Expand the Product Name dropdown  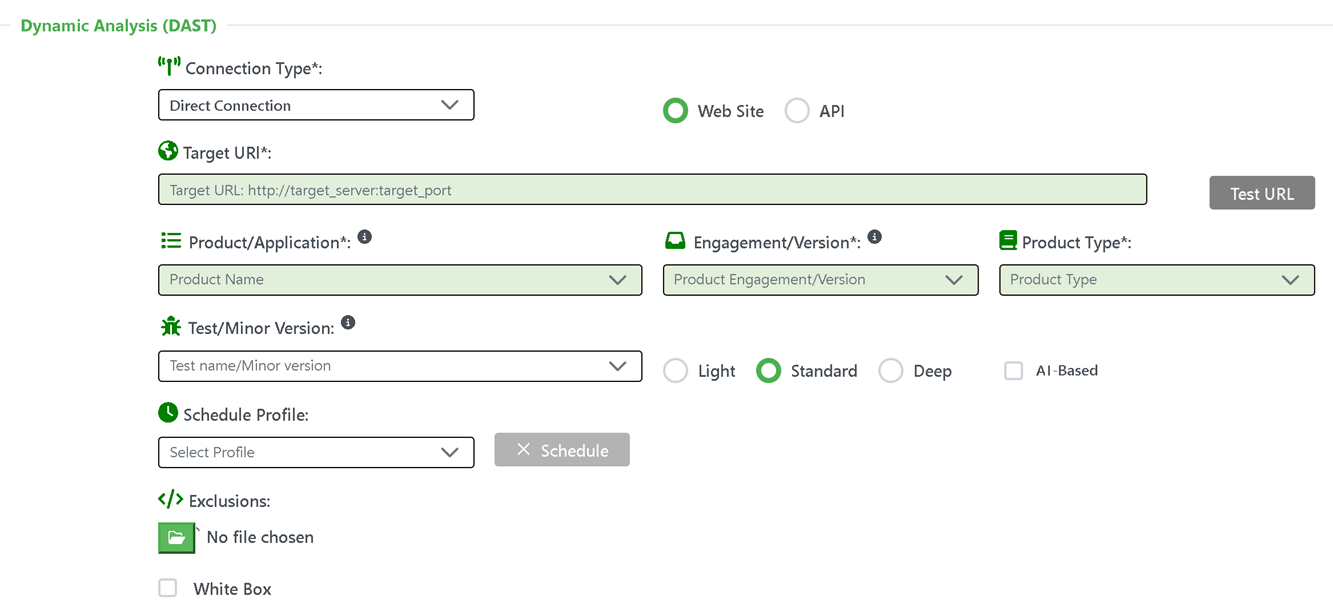400,280
